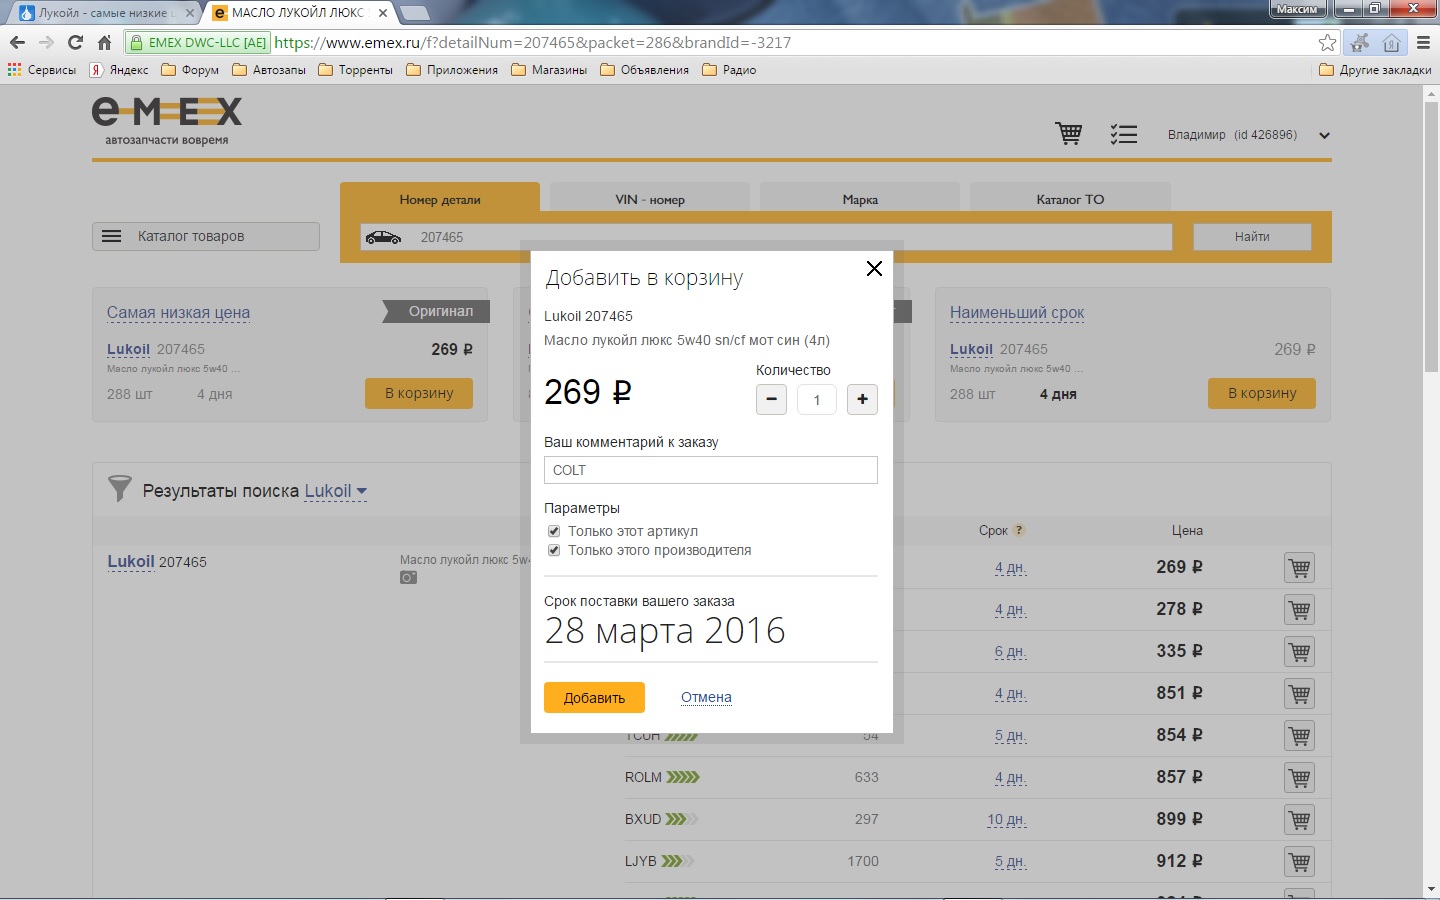Image resolution: width=1440 pixels, height=900 pixels.
Task: Open the shopping cart icon in header
Action: [1069, 133]
